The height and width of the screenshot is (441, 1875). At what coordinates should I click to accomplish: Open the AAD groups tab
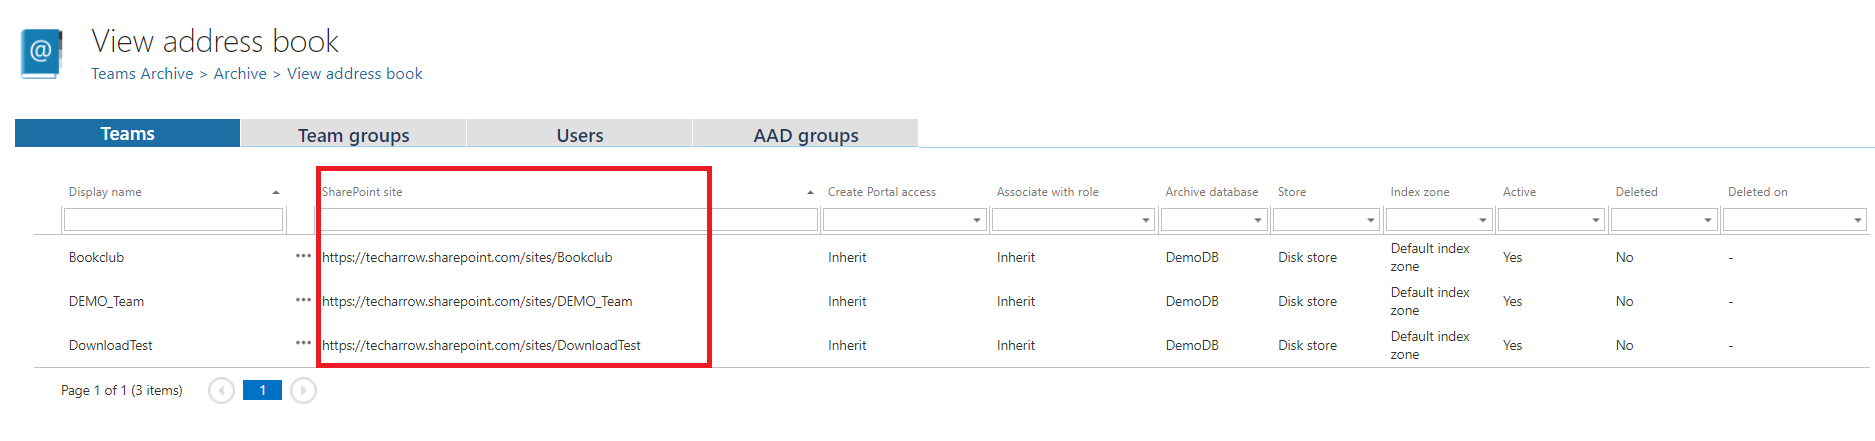click(805, 135)
